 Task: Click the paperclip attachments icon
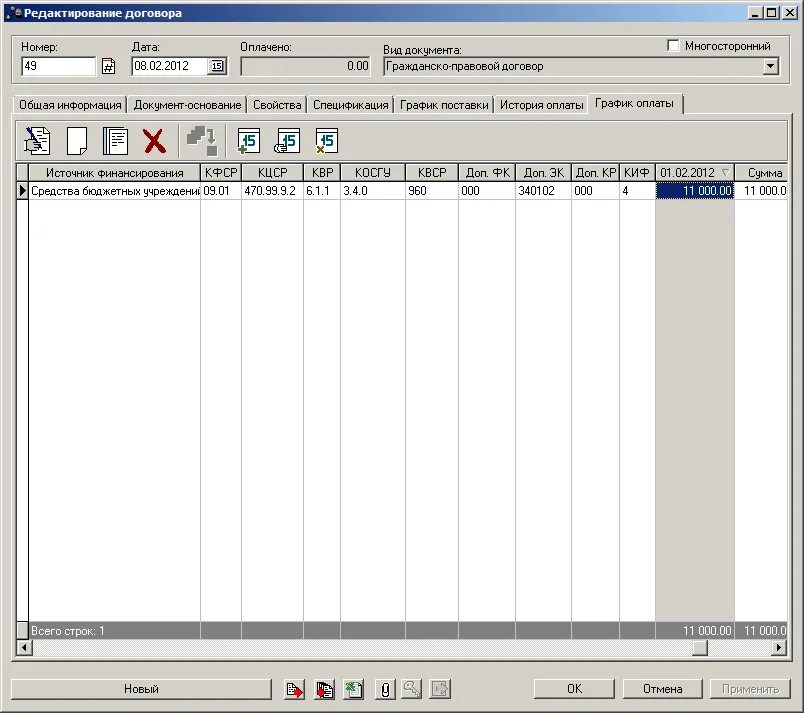tap(385, 689)
